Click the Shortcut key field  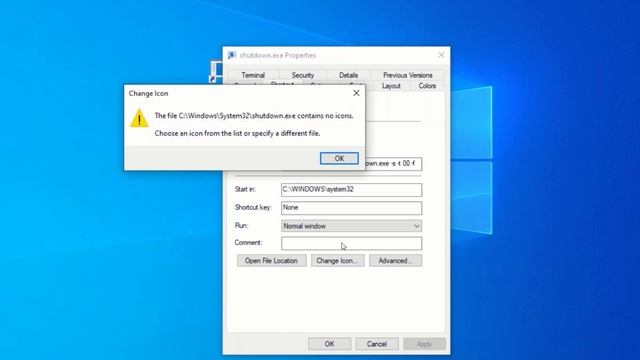351,208
